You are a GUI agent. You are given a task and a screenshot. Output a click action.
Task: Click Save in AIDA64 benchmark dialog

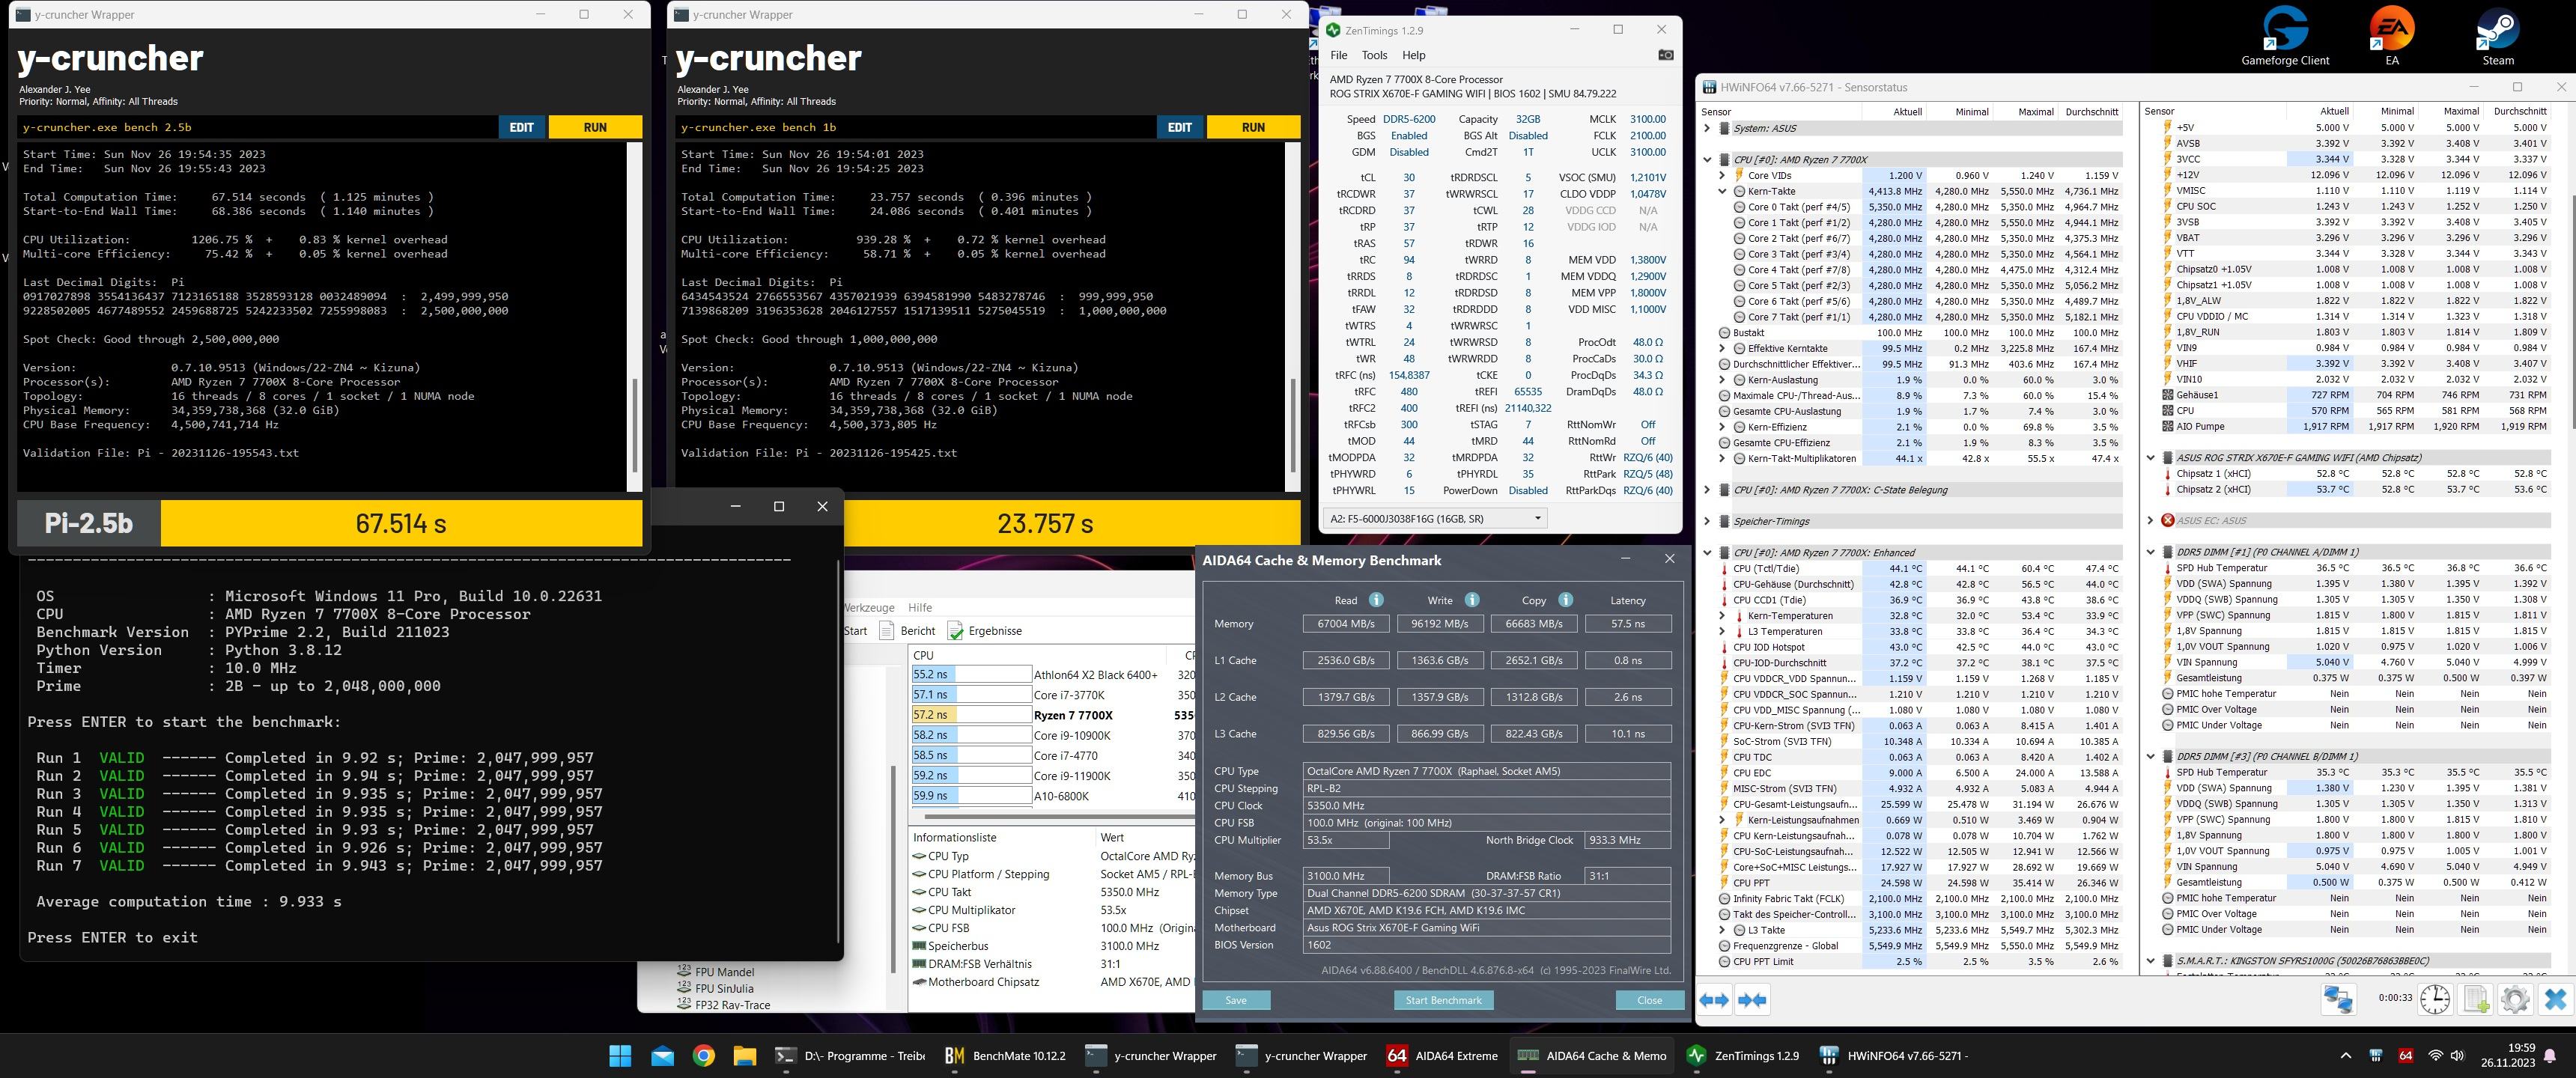[x=1236, y=1000]
